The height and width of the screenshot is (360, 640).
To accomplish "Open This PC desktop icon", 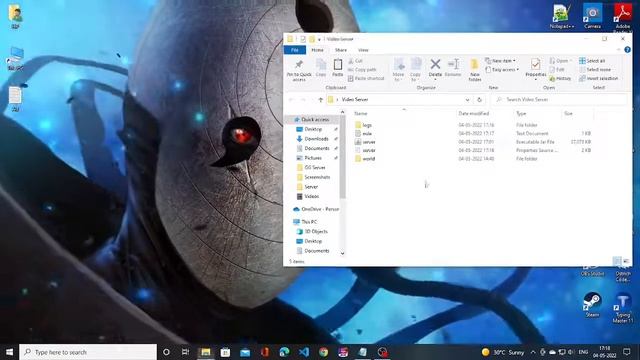I will click(16, 58).
